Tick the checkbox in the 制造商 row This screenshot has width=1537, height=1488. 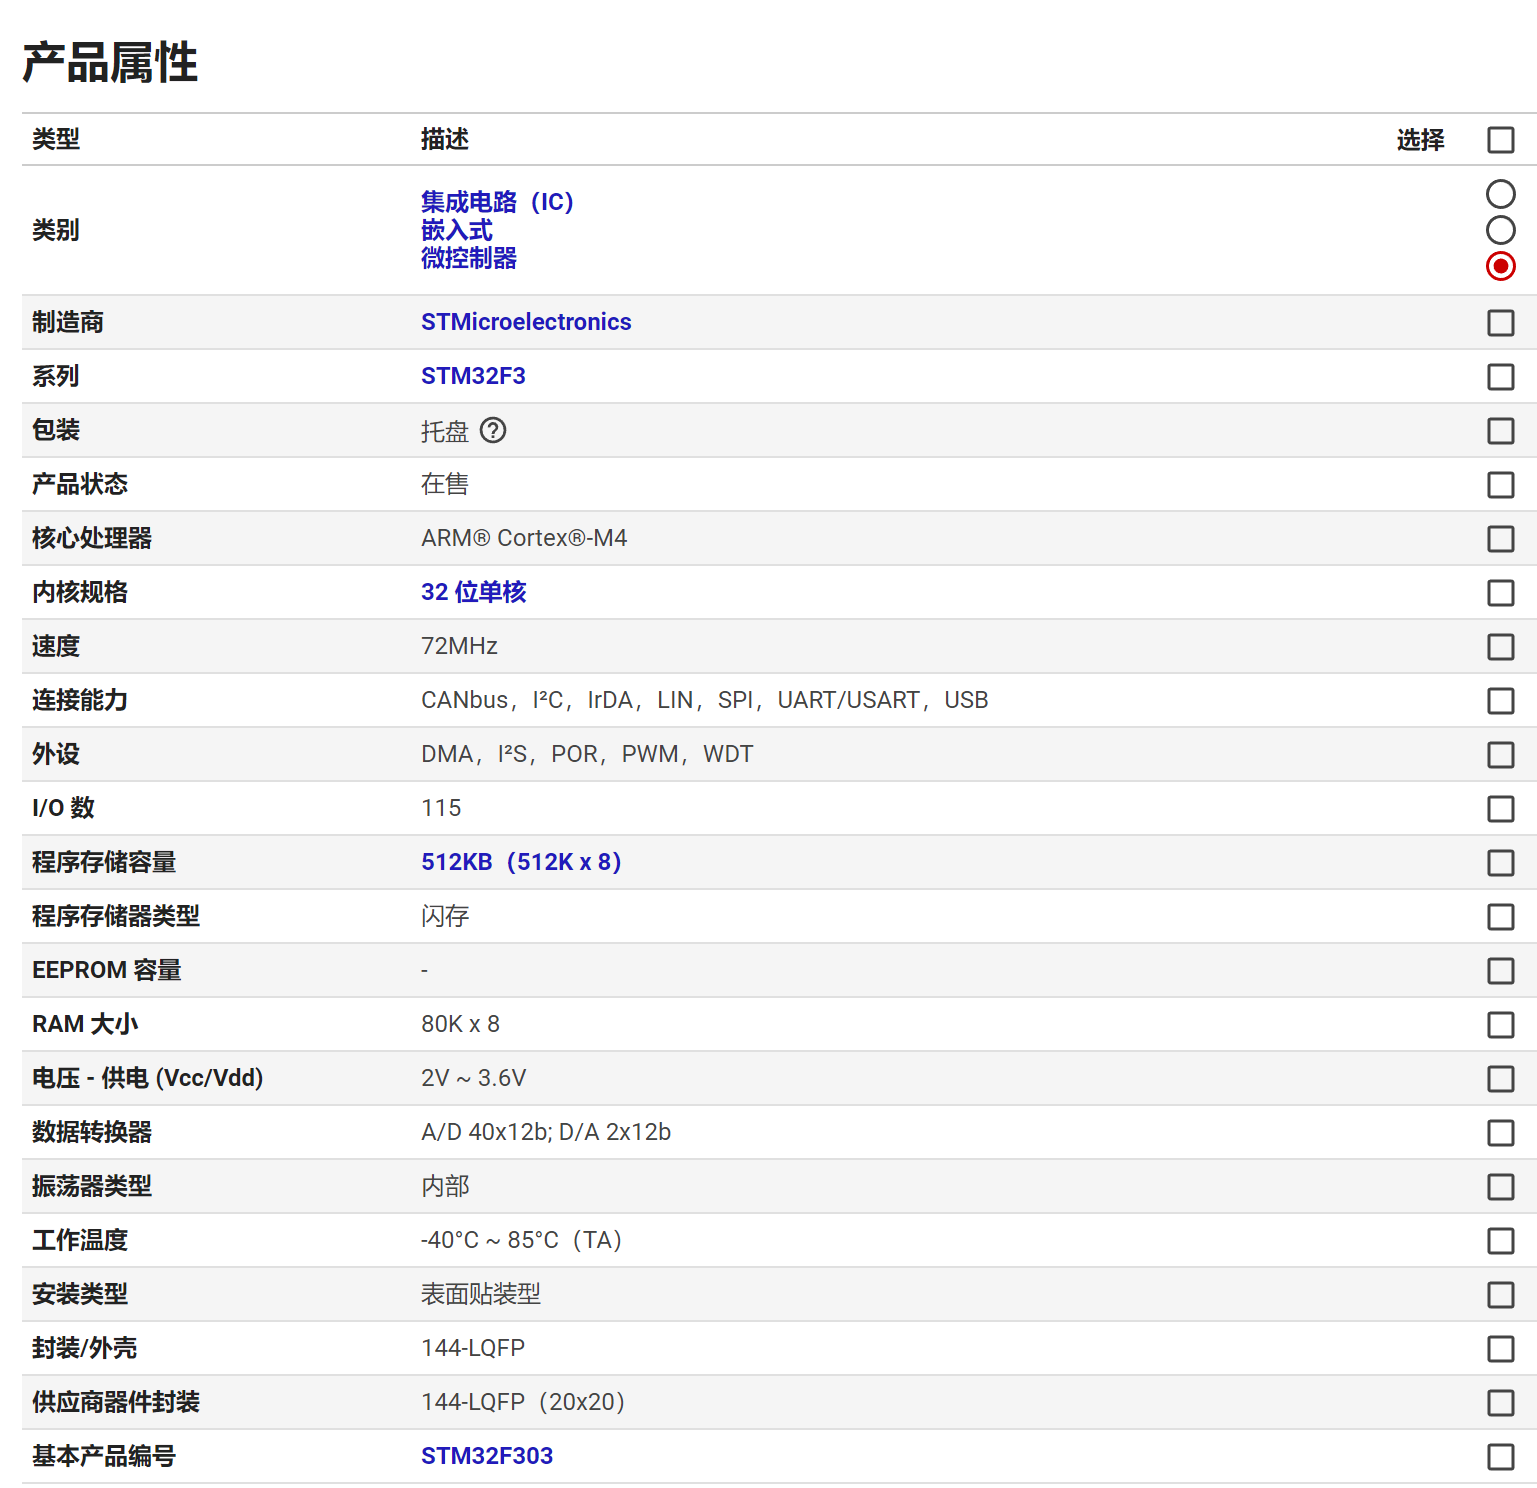1500,323
